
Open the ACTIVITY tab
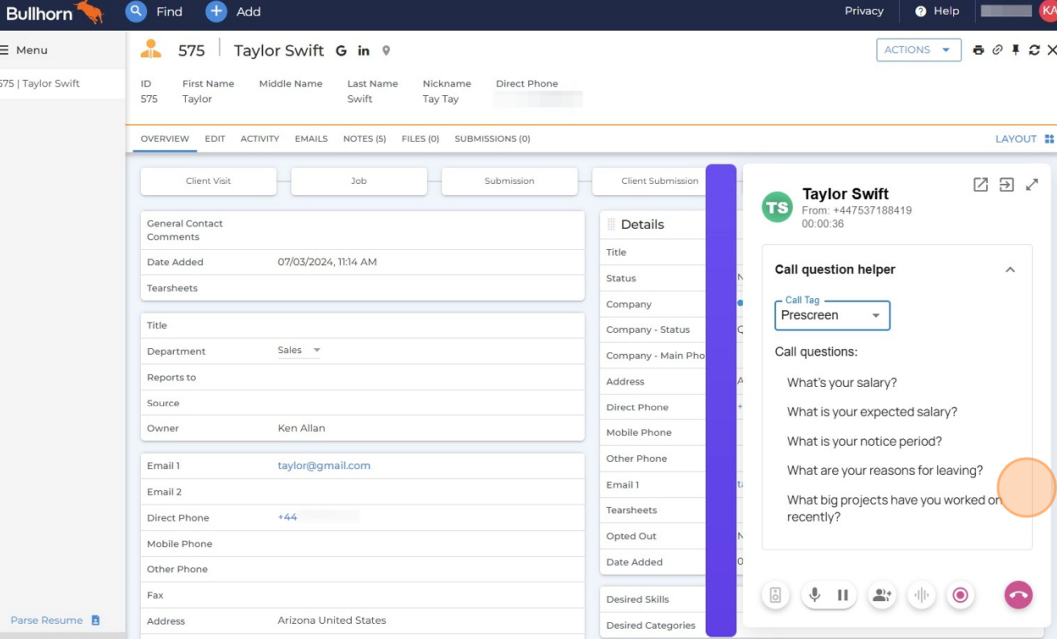pos(260,139)
